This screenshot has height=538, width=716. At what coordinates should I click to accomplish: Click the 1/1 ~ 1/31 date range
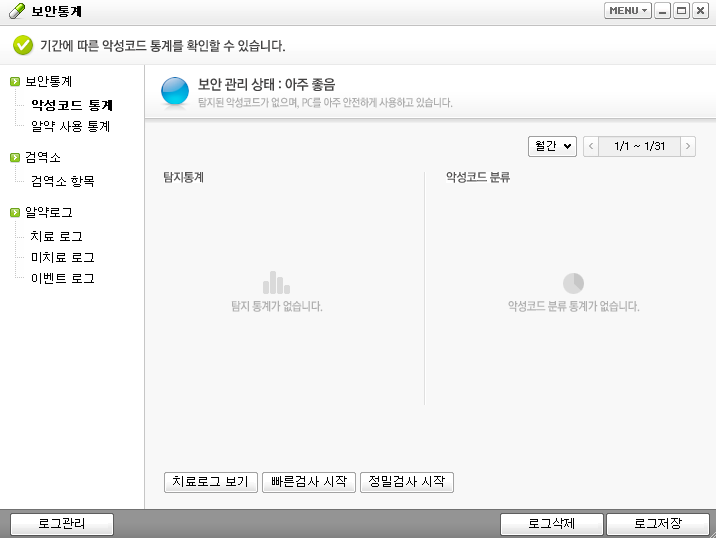(x=639, y=146)
